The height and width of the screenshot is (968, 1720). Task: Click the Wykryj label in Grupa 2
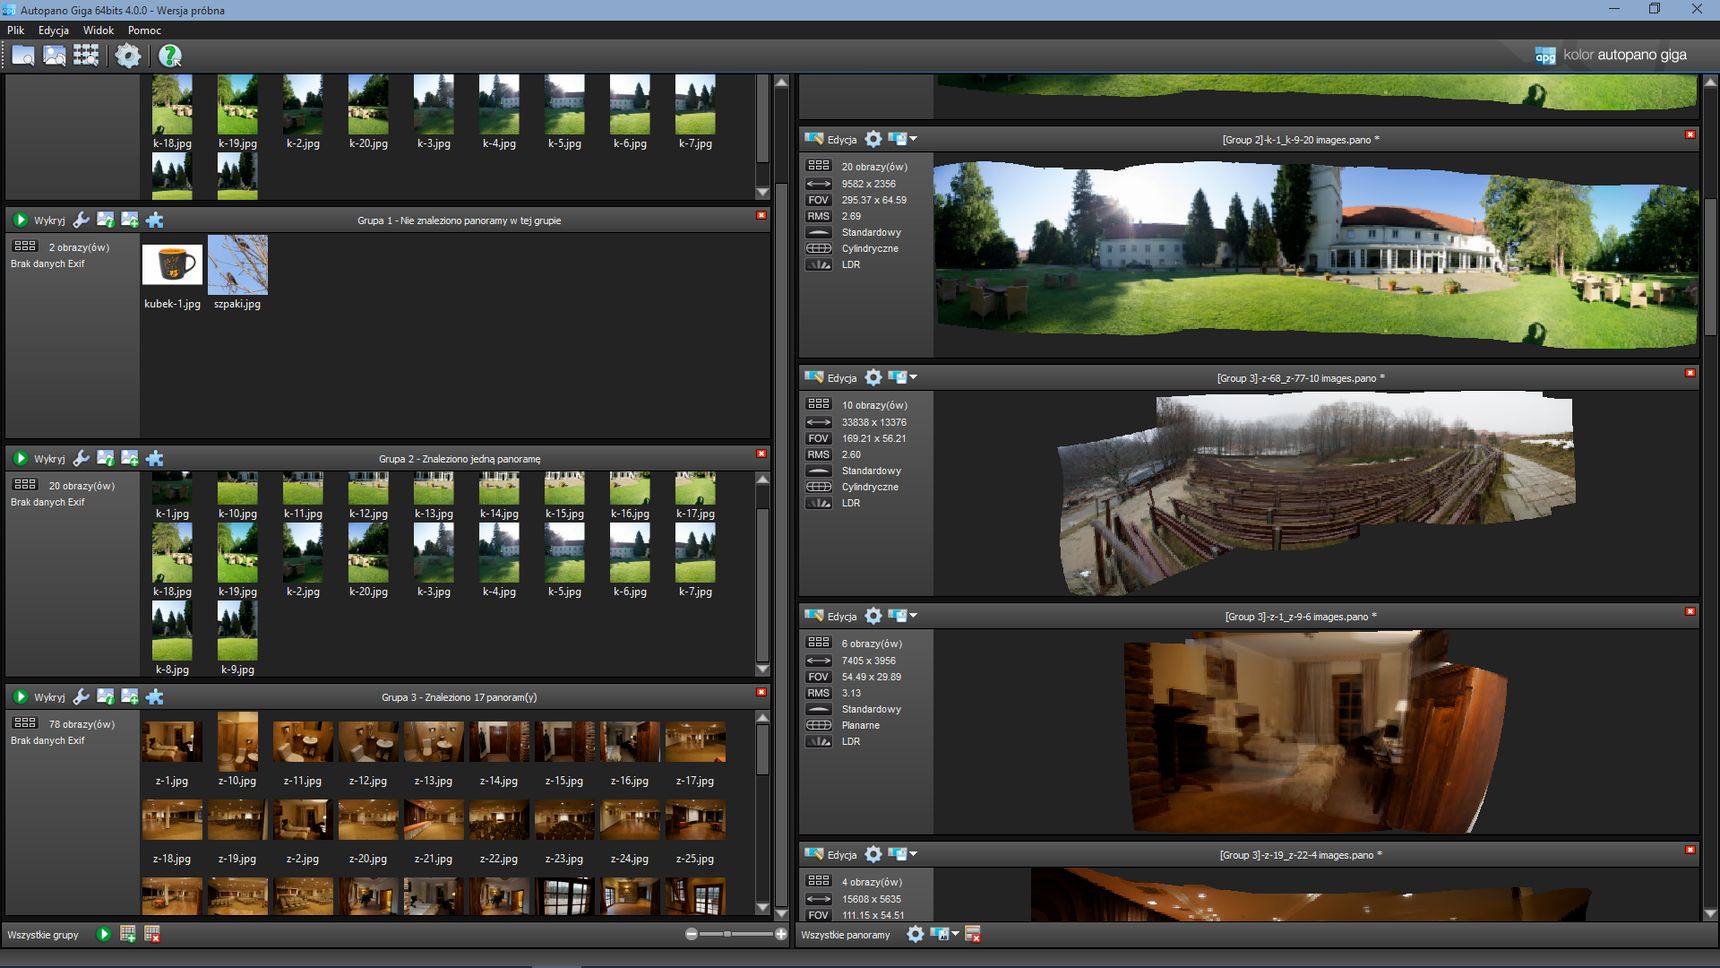tap(49, 459)
